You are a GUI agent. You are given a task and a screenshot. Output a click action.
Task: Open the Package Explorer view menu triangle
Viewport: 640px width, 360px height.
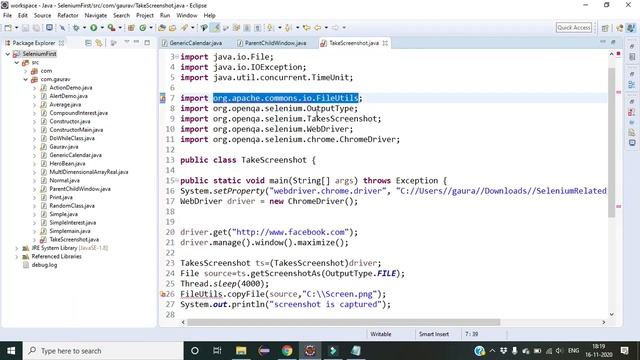(x=127, y=42)
